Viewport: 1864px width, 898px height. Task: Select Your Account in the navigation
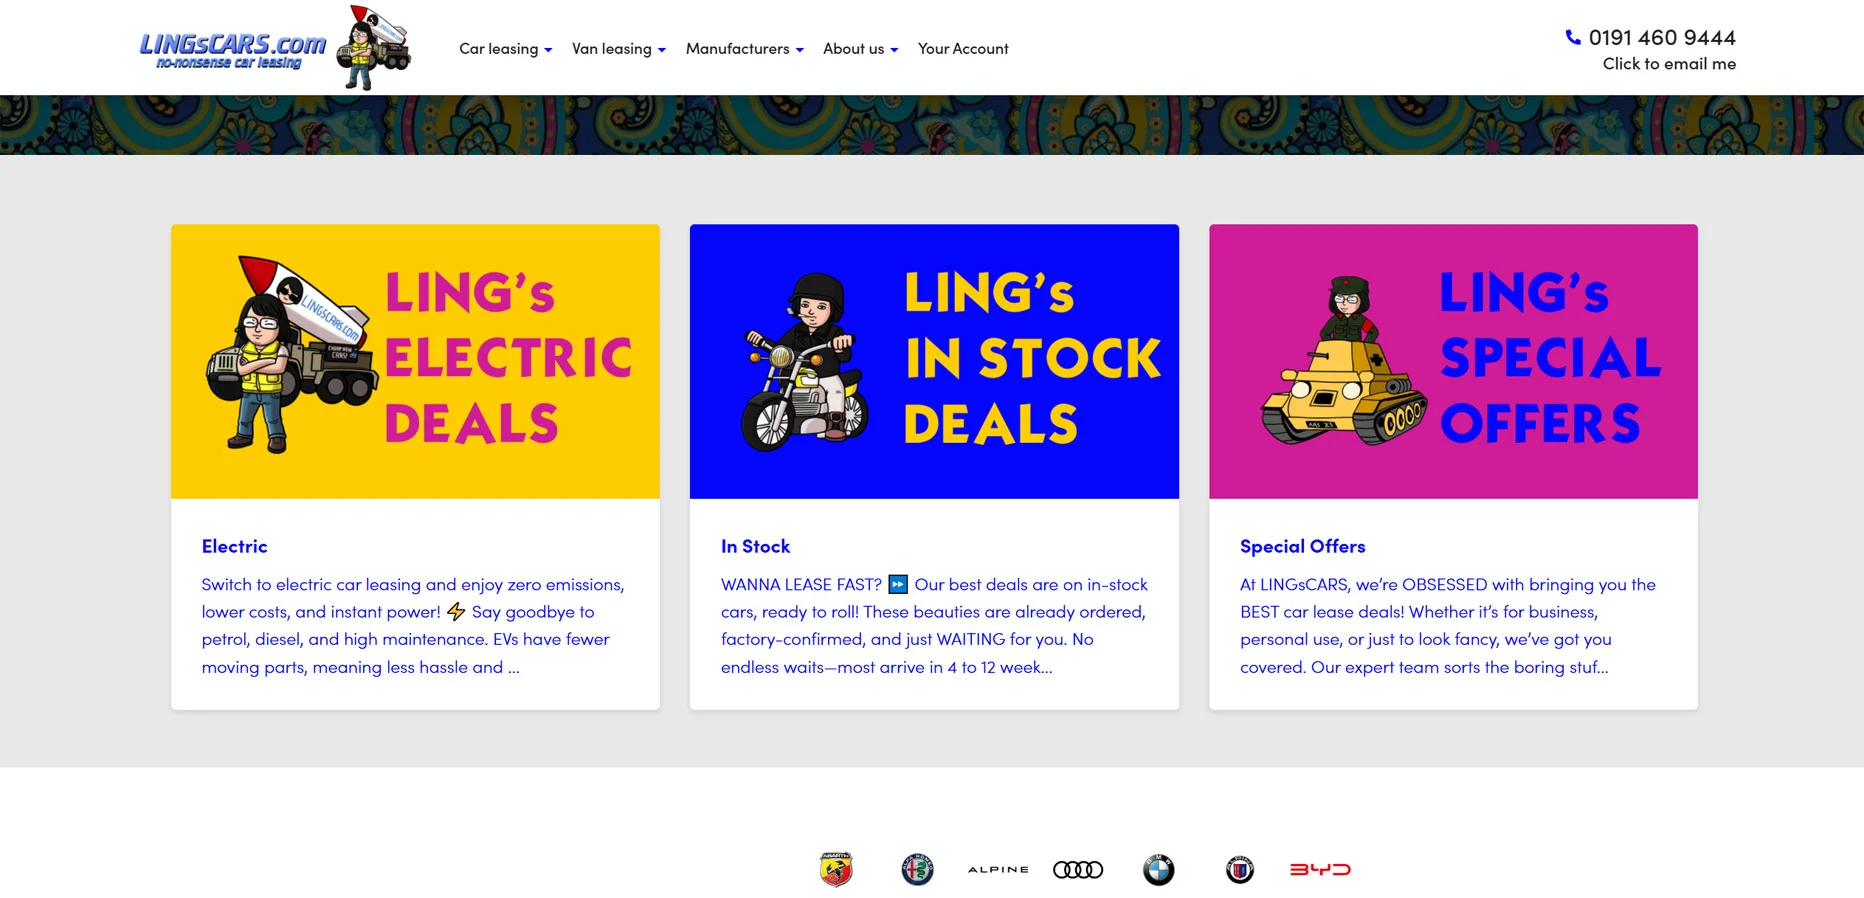(x=963, y=48)
